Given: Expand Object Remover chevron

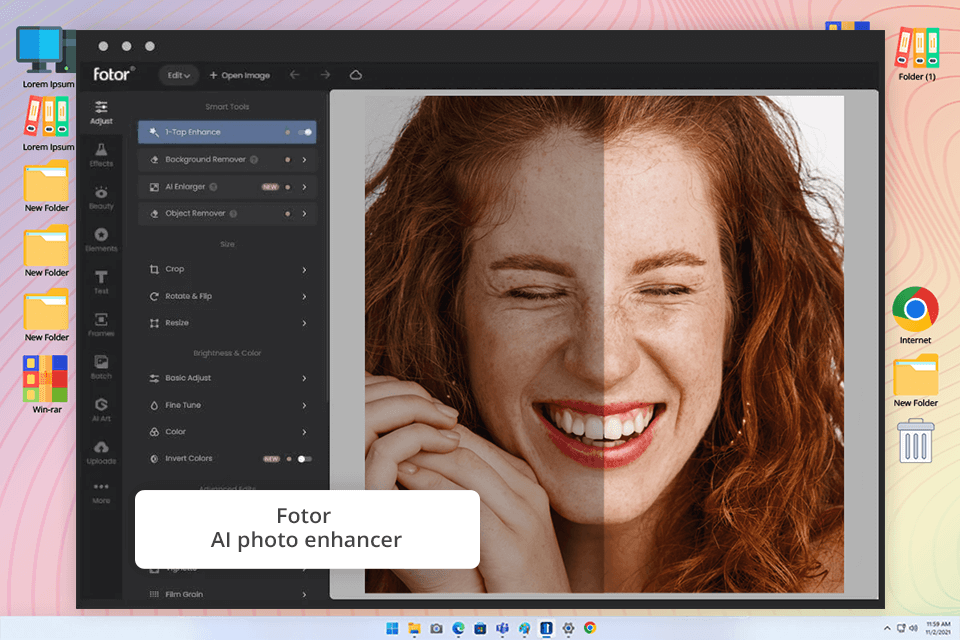Looking at the screenshot, I should pos(304,214).
